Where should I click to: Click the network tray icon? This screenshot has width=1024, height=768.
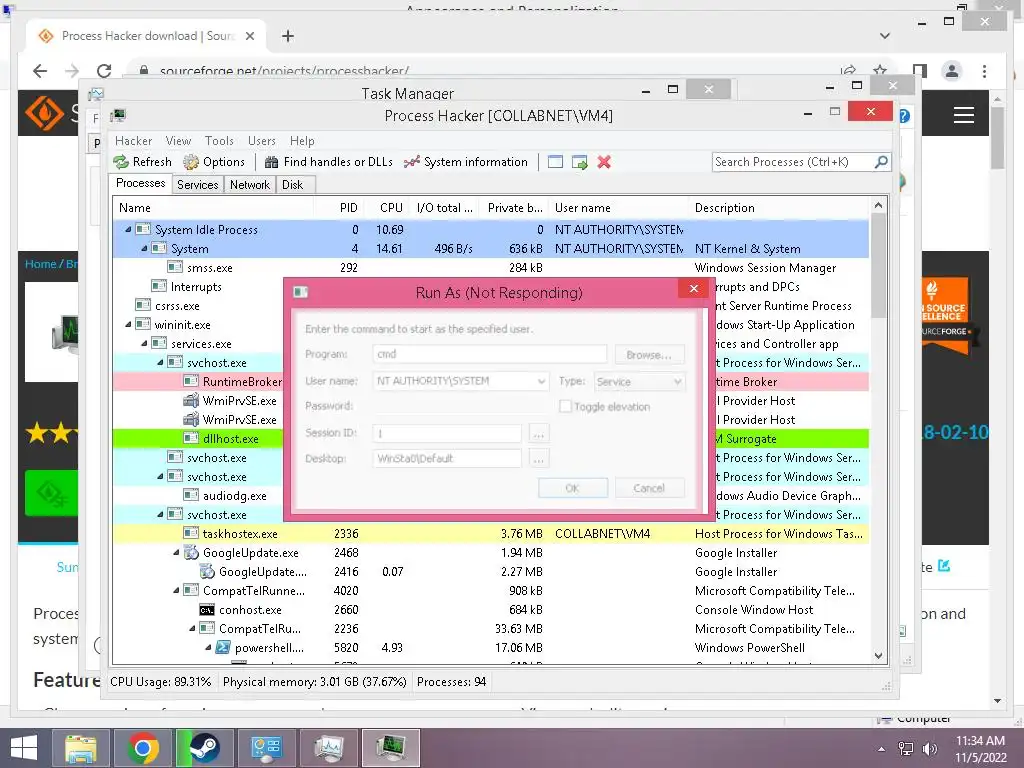[x=906, y=749]
